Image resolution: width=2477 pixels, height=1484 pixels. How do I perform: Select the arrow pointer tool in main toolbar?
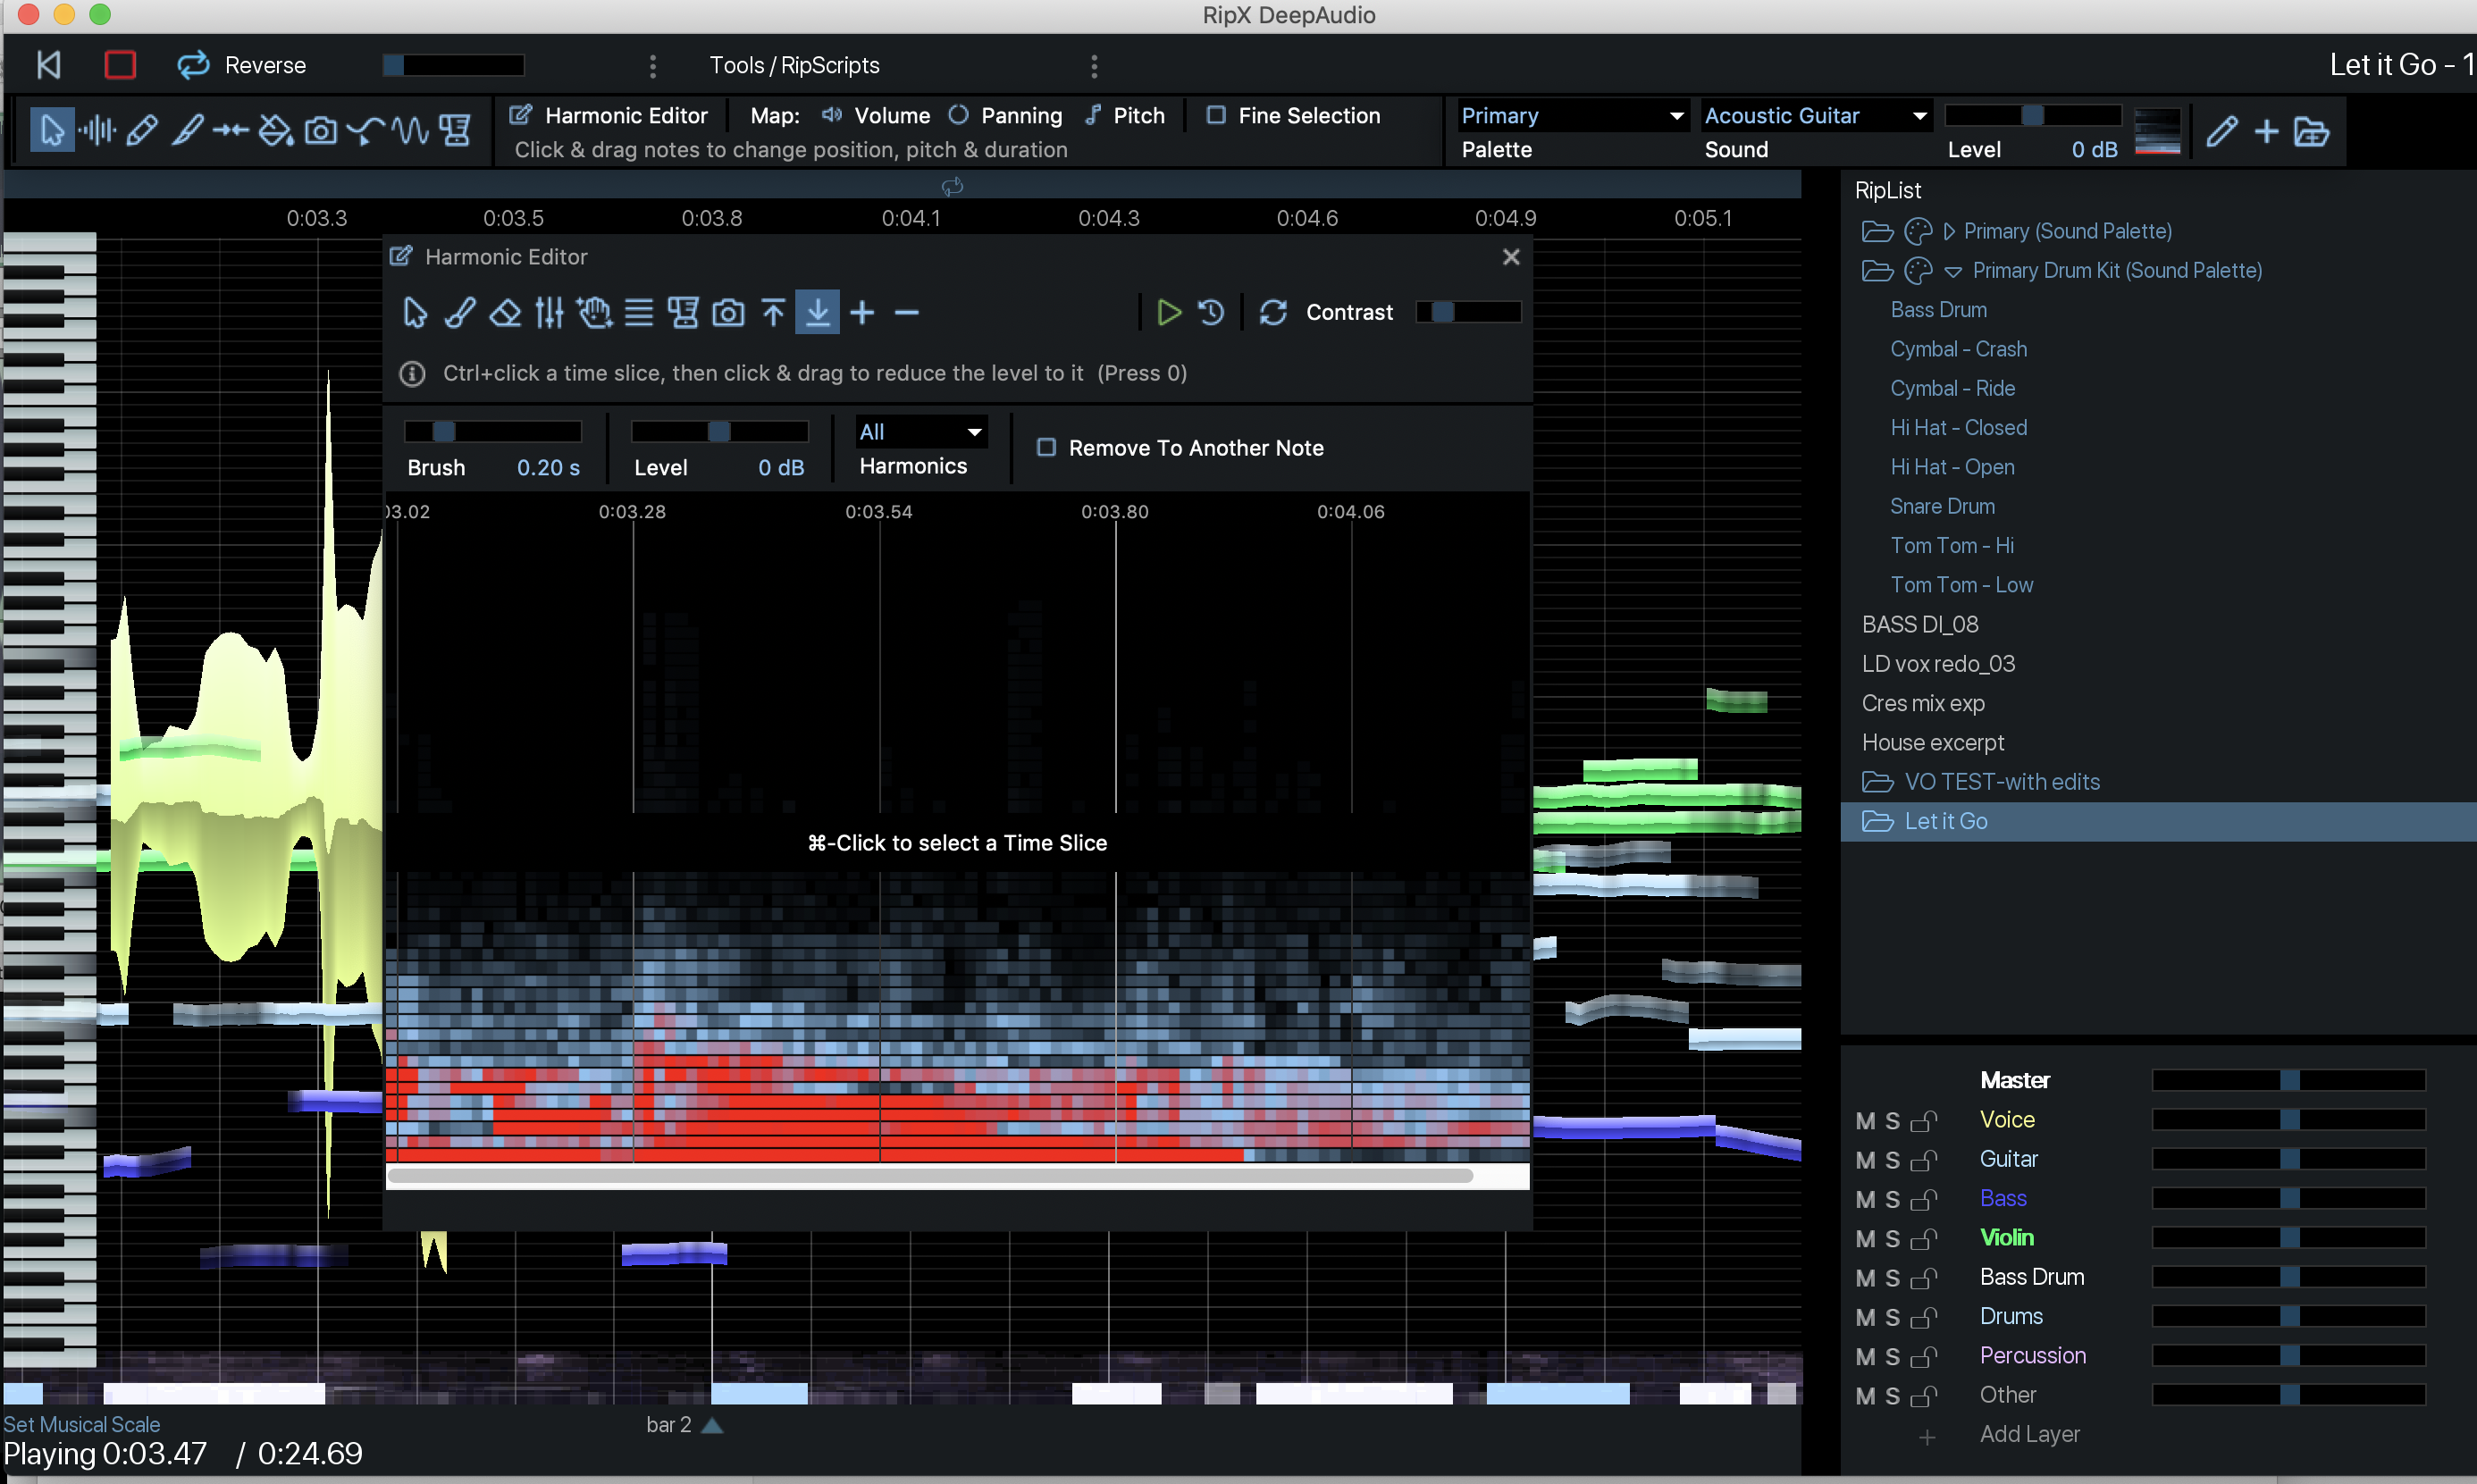click(x=52, y=131)
